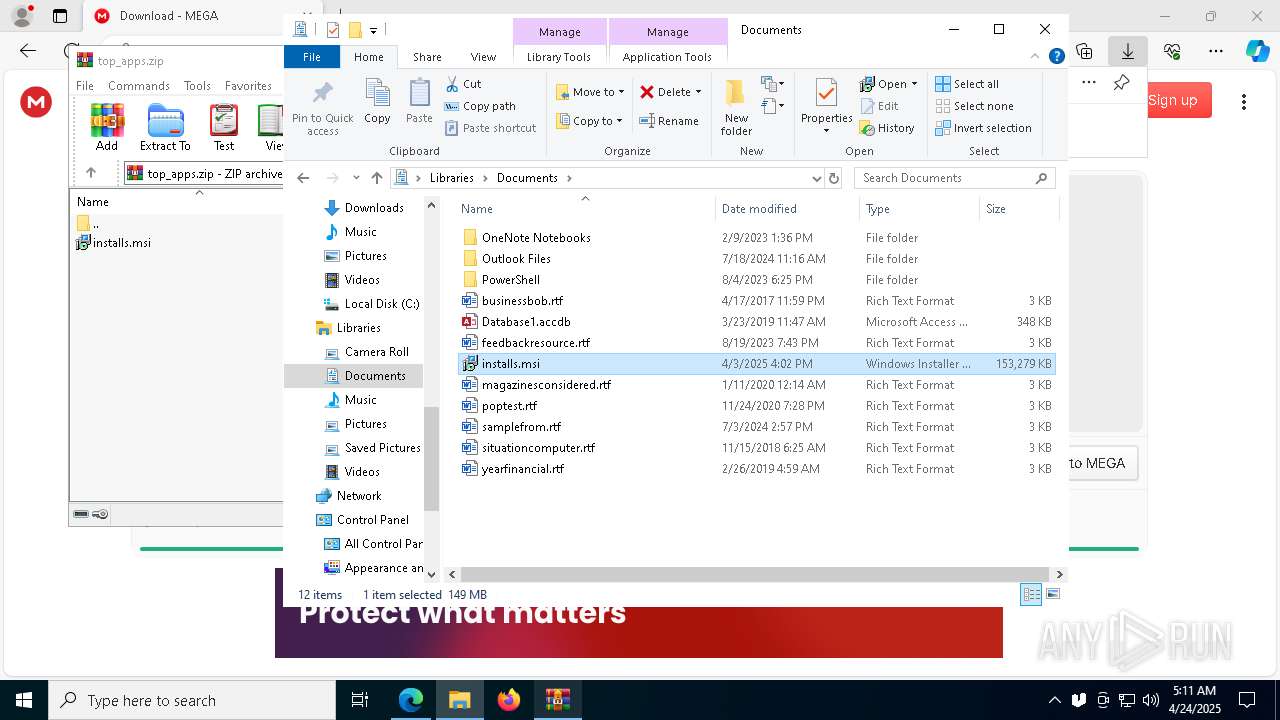Switch to Details view icon in status bar

click(x=1031, y=594)
